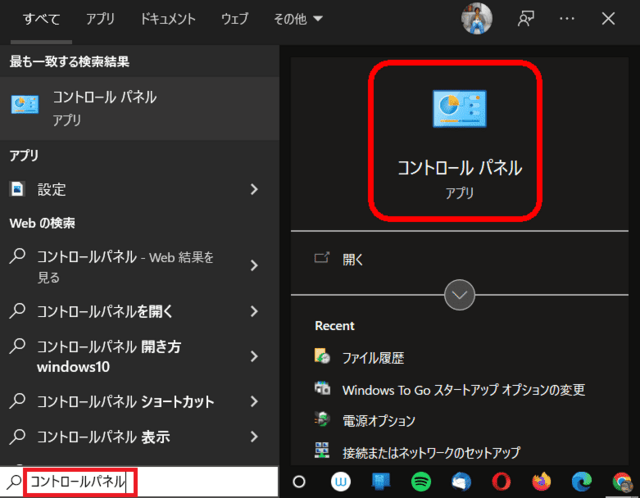Image resolution: width=640 pixels, height=498 pixels.
Task: Open the user account avatar
Action: click(477, 18)
